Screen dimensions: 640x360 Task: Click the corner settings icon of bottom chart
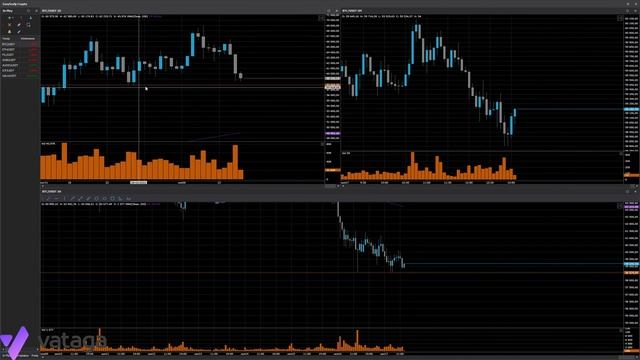[620, 205]
